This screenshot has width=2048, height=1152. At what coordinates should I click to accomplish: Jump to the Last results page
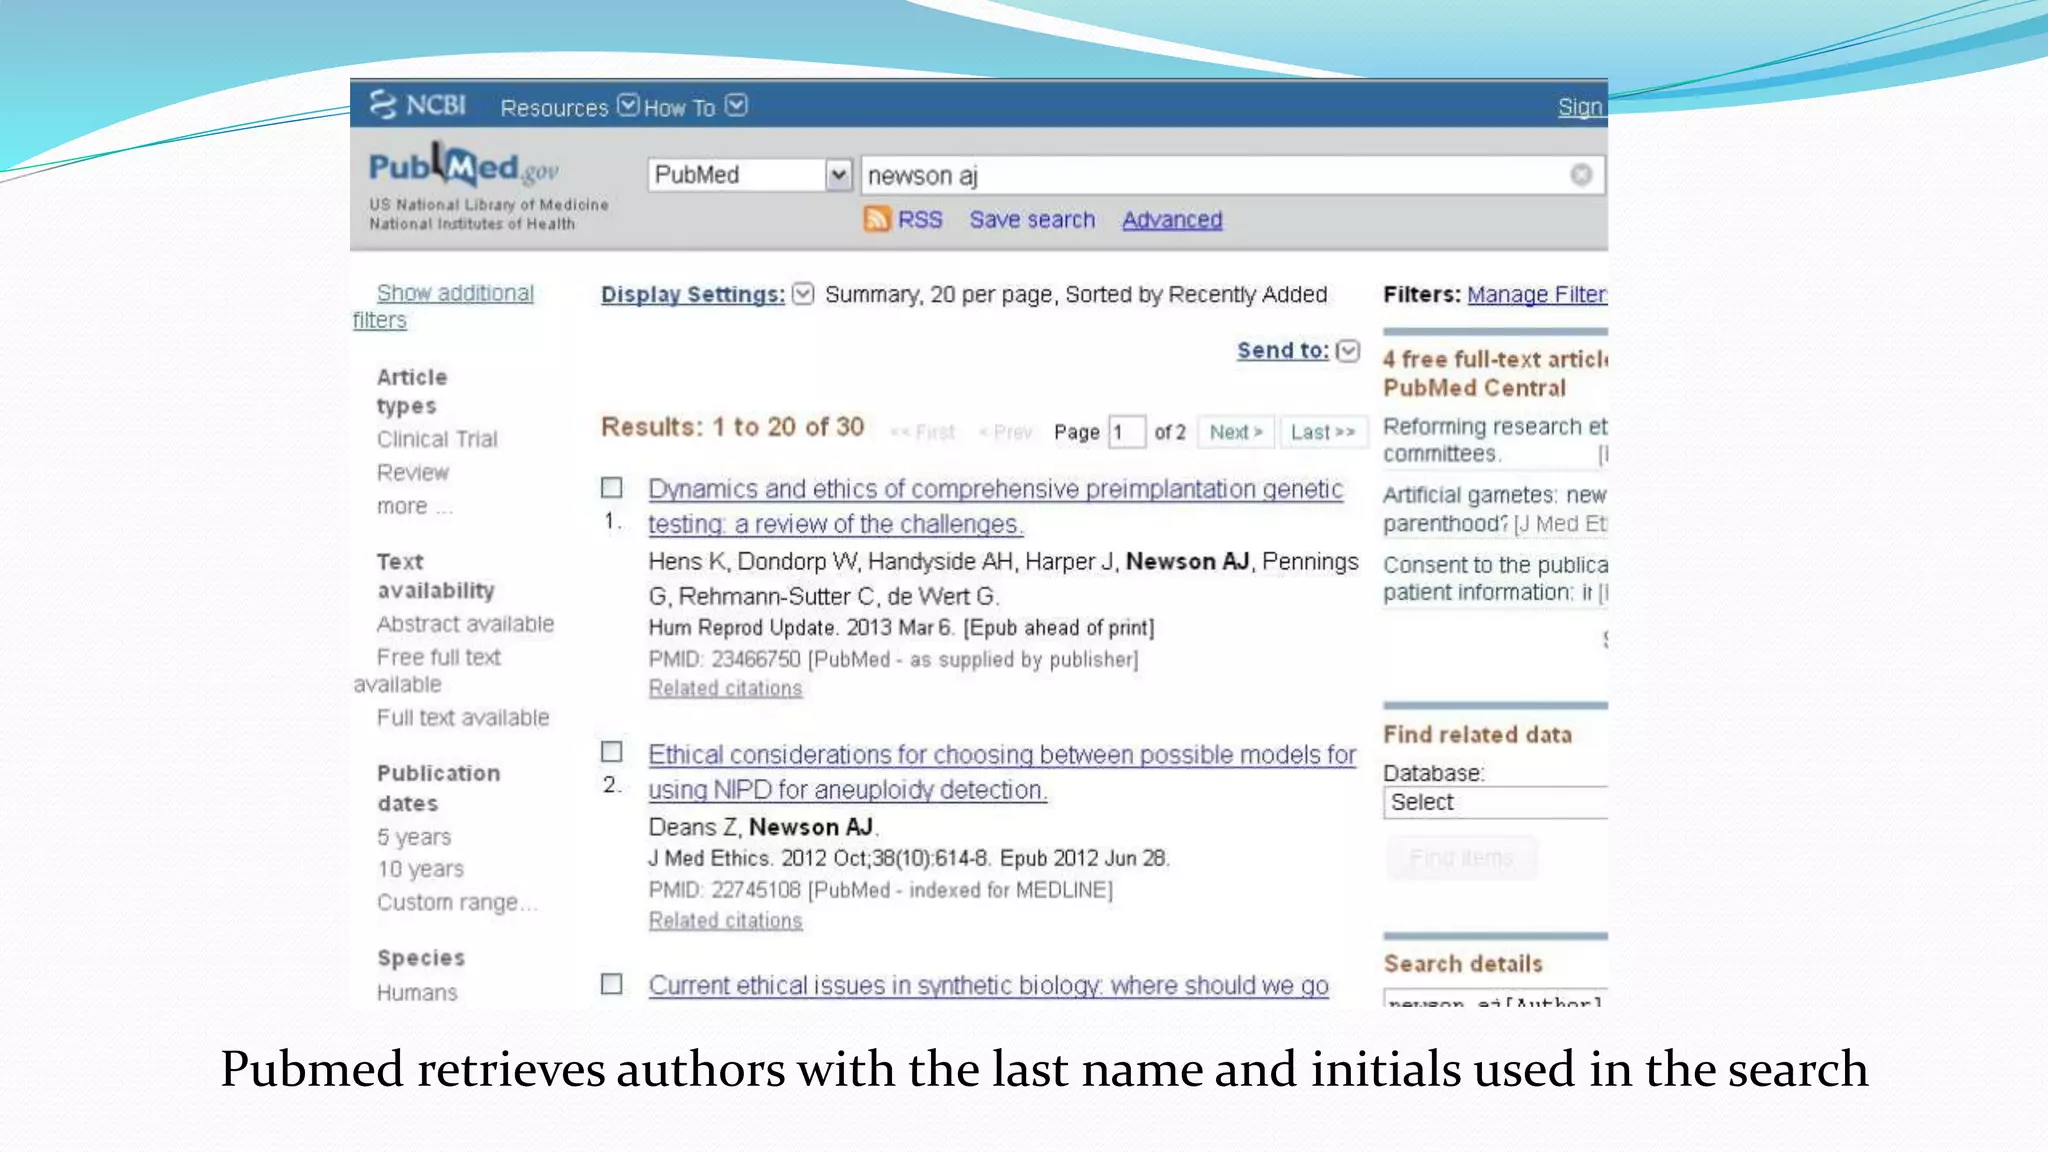point(1323,432)
